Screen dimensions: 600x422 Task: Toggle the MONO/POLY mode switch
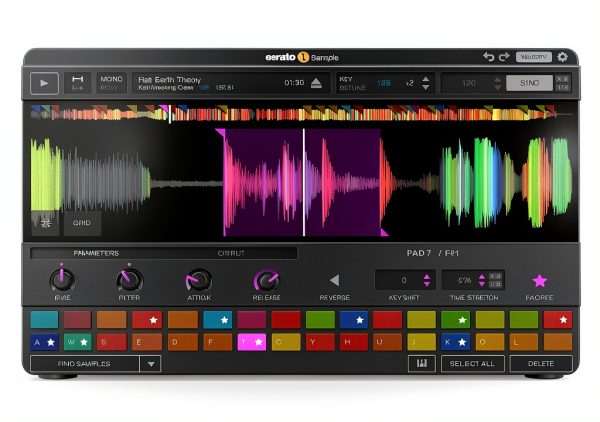click(x=111, y=83)
